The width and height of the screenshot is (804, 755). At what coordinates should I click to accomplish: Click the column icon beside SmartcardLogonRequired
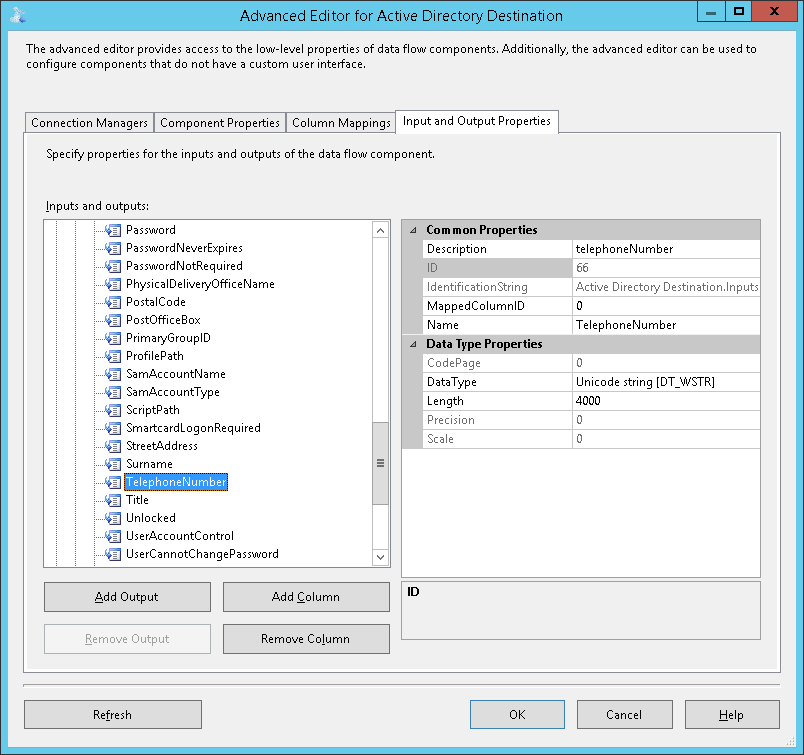[x=113, y=428]
